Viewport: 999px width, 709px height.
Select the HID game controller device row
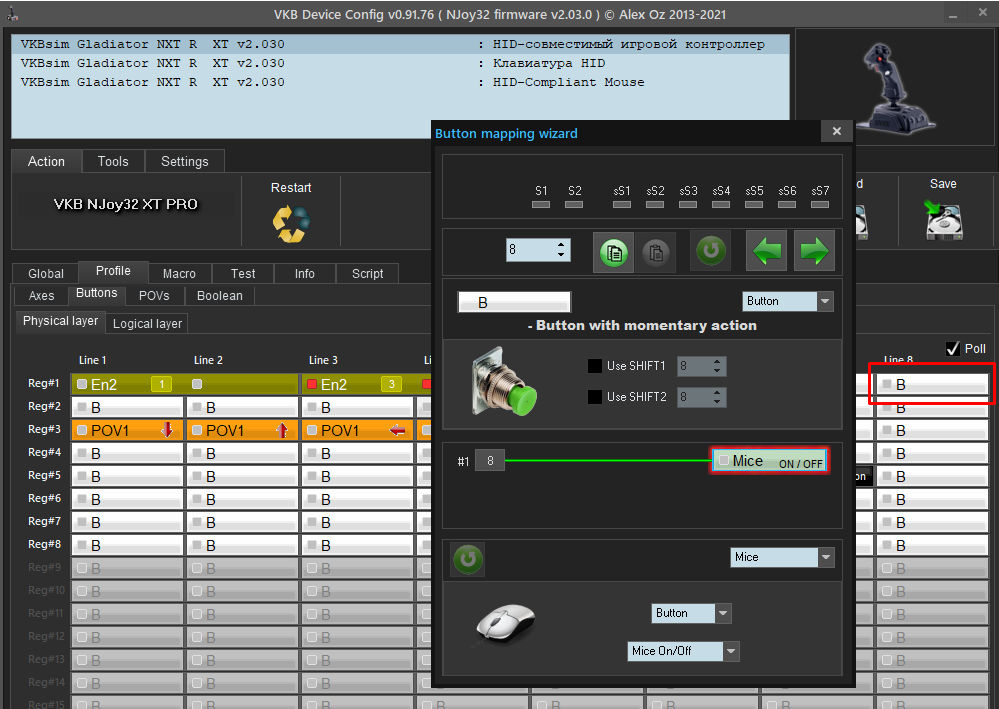(x=400, y=44)
